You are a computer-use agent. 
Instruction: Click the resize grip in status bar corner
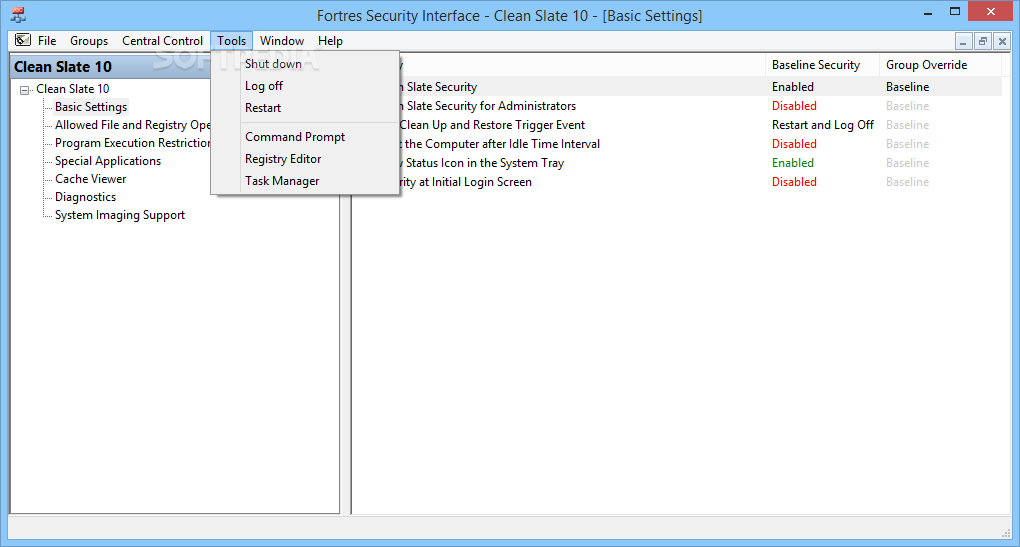click(1006, 533)
